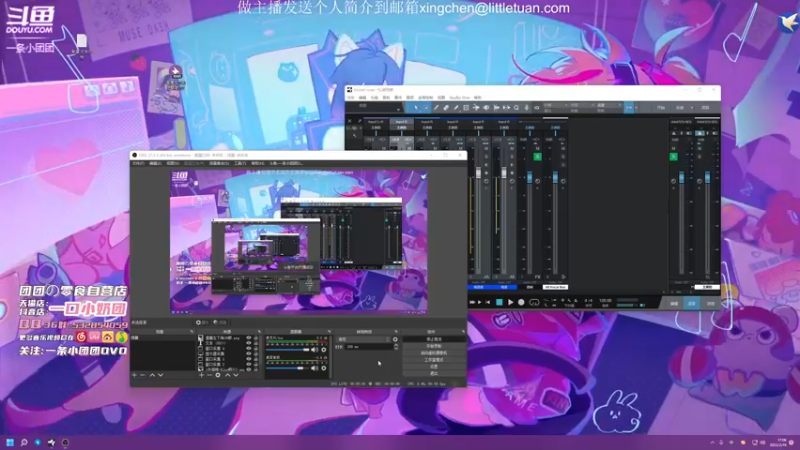Hide the 文本 (GDI+) source

coord(248,343)
